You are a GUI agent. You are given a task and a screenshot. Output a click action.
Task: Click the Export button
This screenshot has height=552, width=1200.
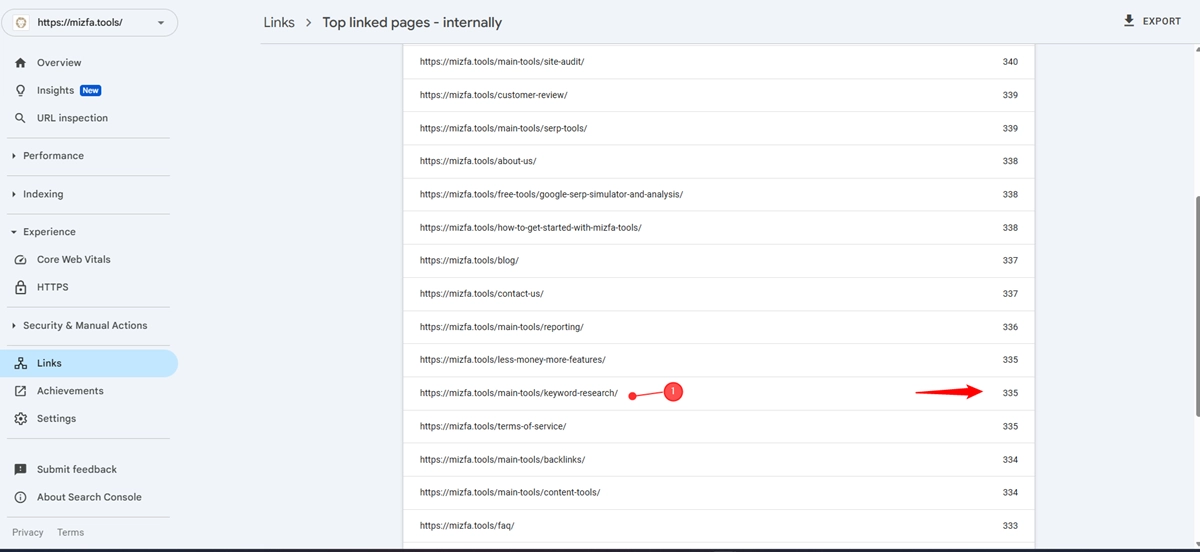(x=1153, y=21)
